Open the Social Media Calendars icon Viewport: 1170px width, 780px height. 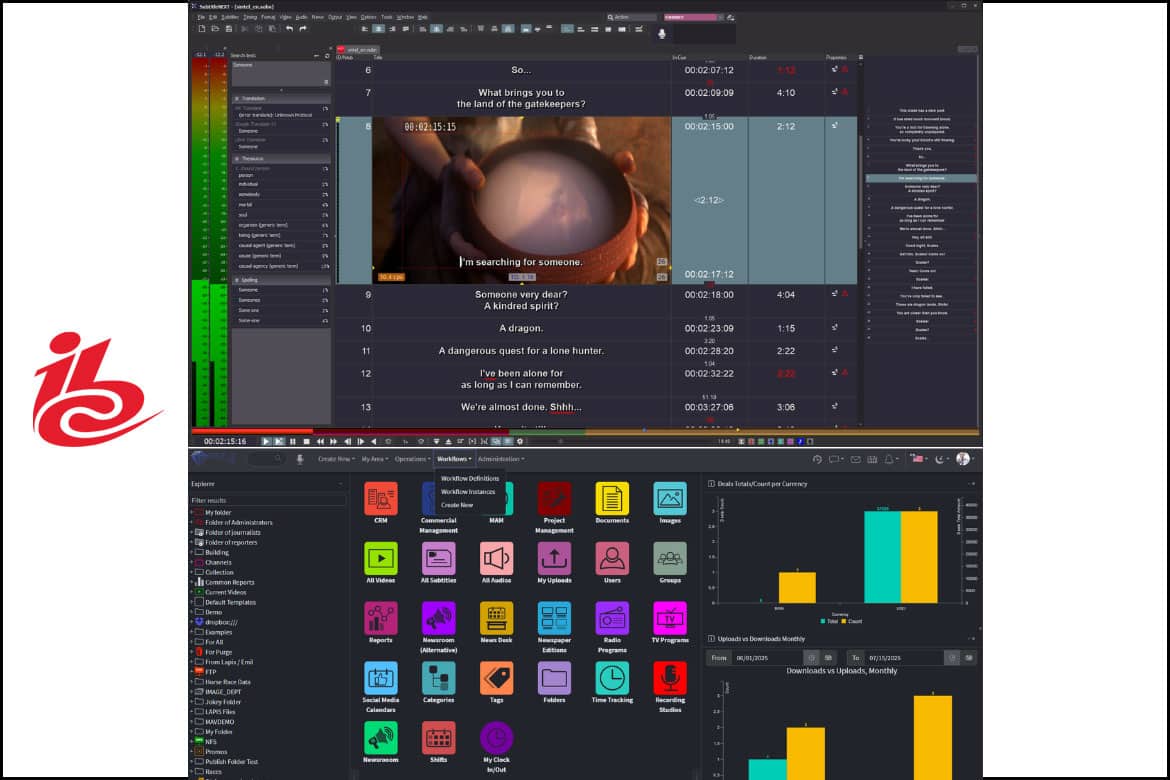click(381, 678)
